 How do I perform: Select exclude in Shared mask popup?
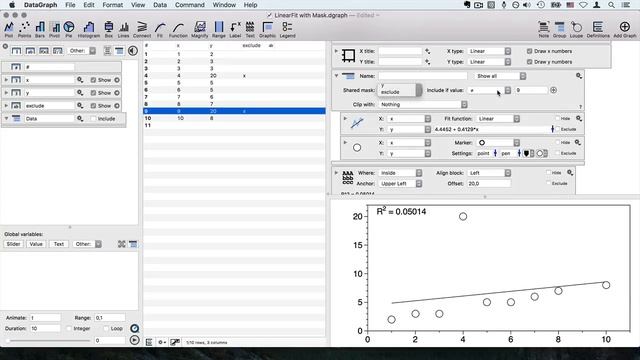click(390, 92)
